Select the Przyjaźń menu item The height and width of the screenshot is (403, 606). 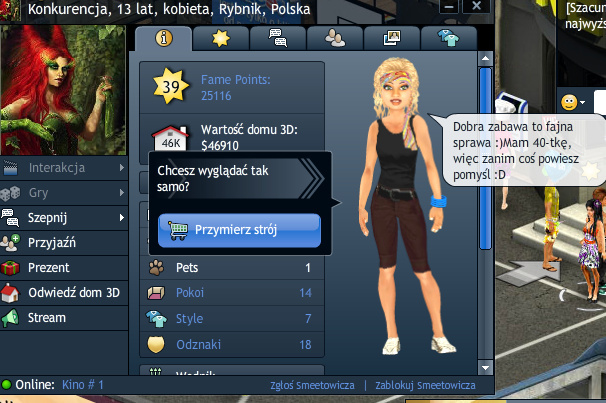64,243
